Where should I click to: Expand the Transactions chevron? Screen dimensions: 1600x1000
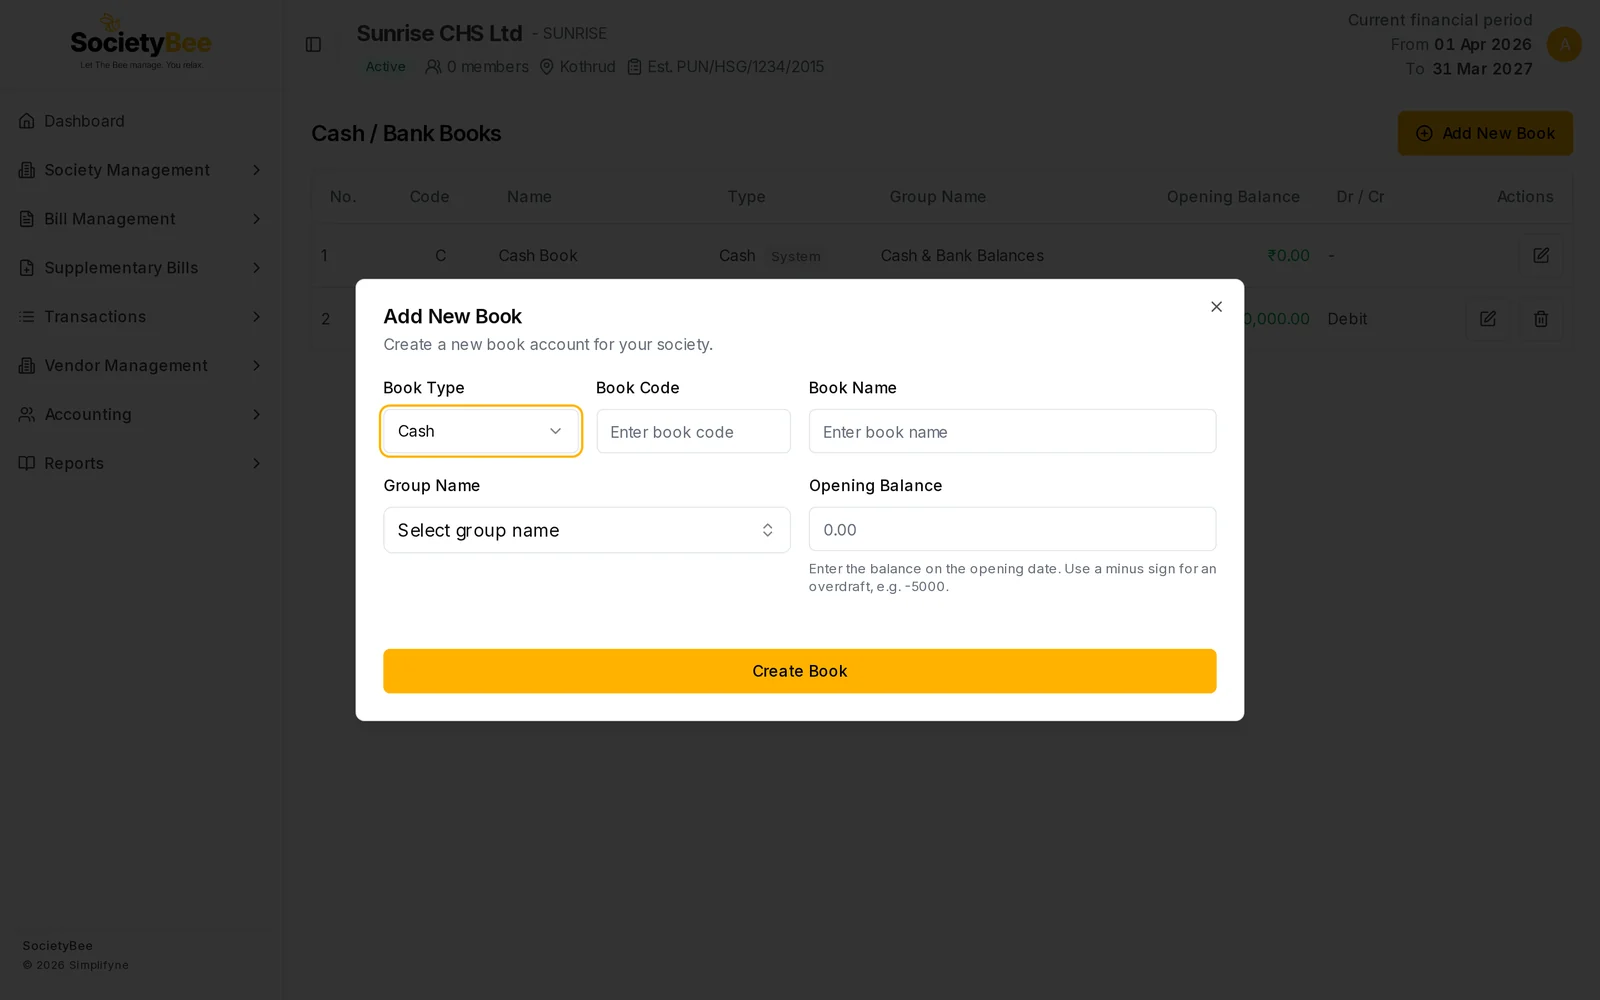pos(256,317)
